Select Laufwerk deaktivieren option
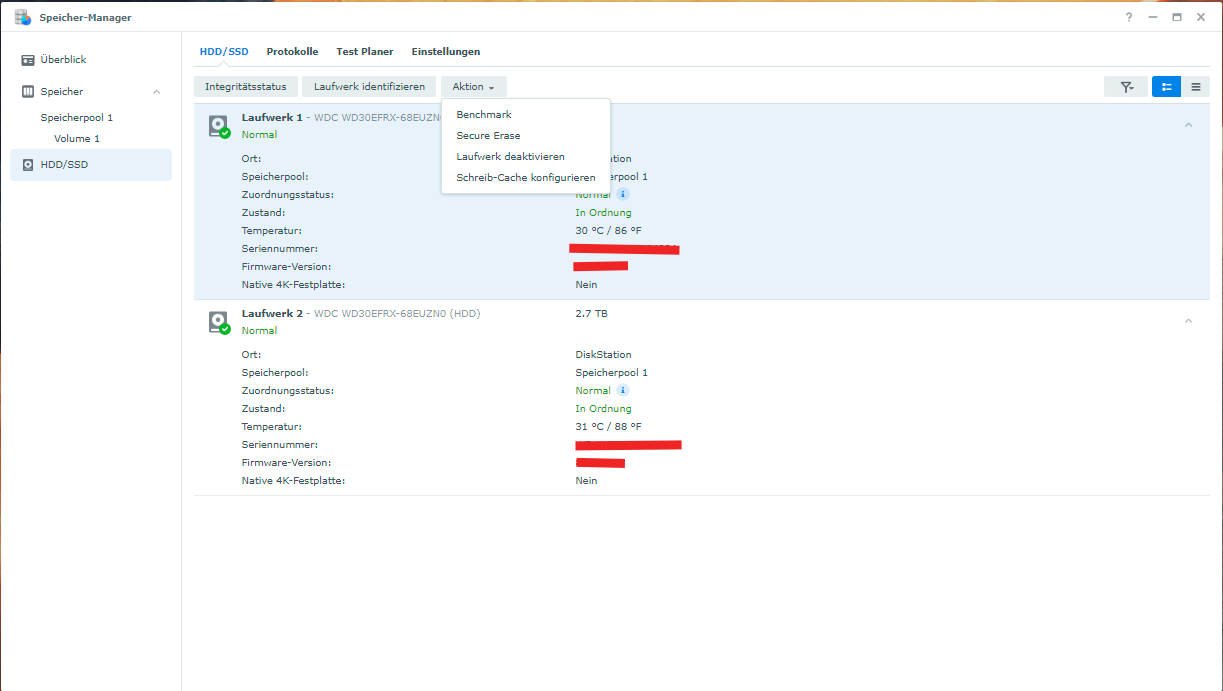The width and height of the screenshot is (1223, 691). point(526,157)
